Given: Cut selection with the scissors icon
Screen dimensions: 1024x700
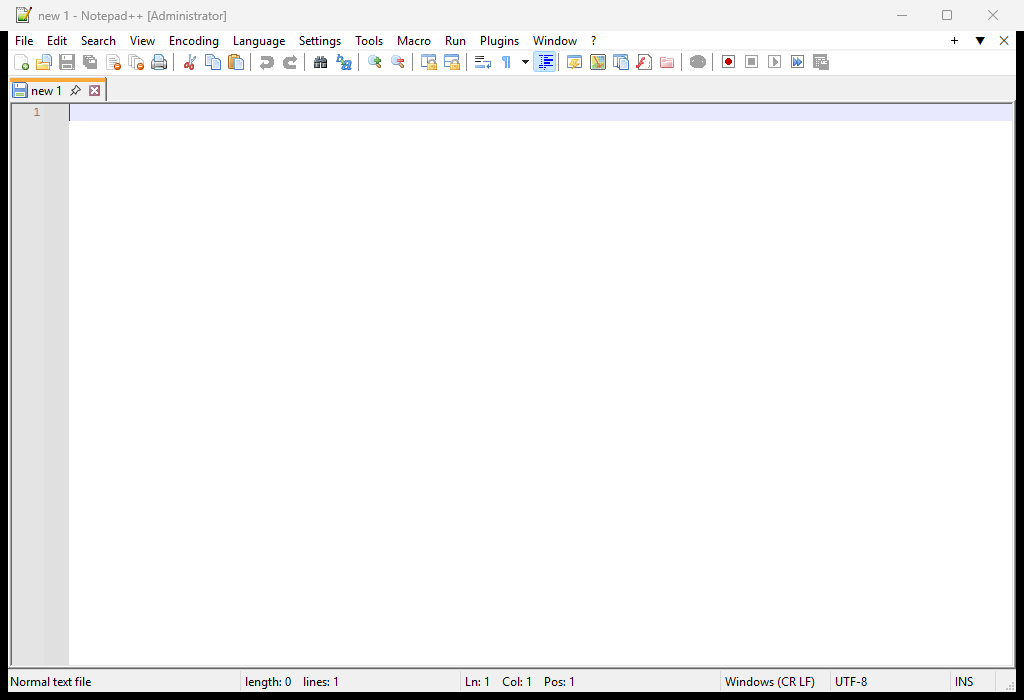Looking at the screenshot, I should click(189, 62).
